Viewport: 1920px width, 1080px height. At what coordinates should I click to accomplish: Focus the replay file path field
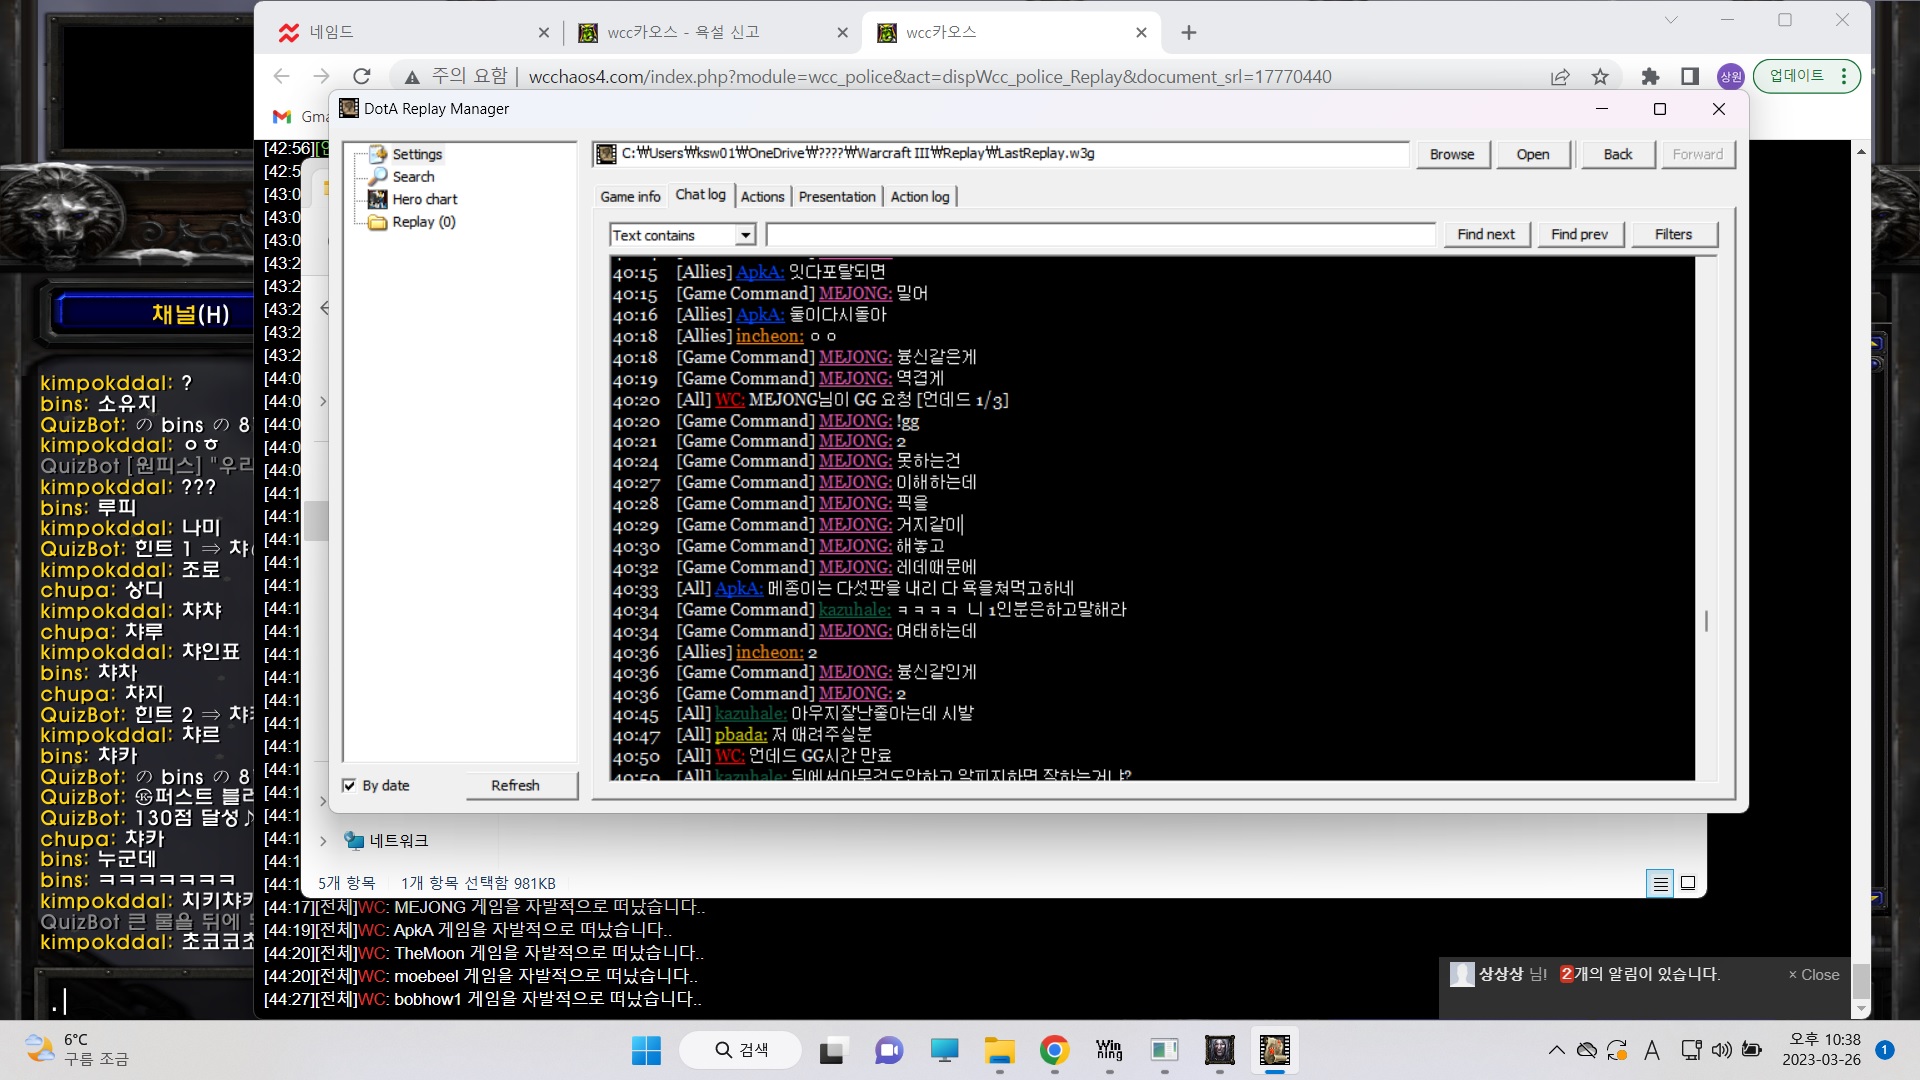click(1001, 153)
